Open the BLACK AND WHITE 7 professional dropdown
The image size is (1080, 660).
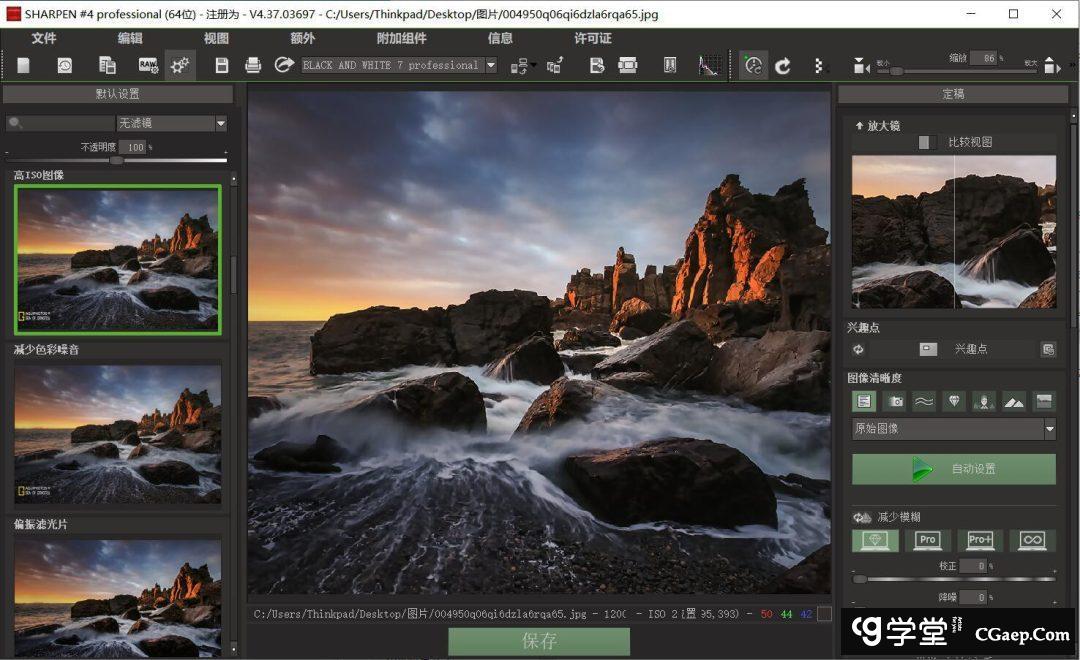490,66
